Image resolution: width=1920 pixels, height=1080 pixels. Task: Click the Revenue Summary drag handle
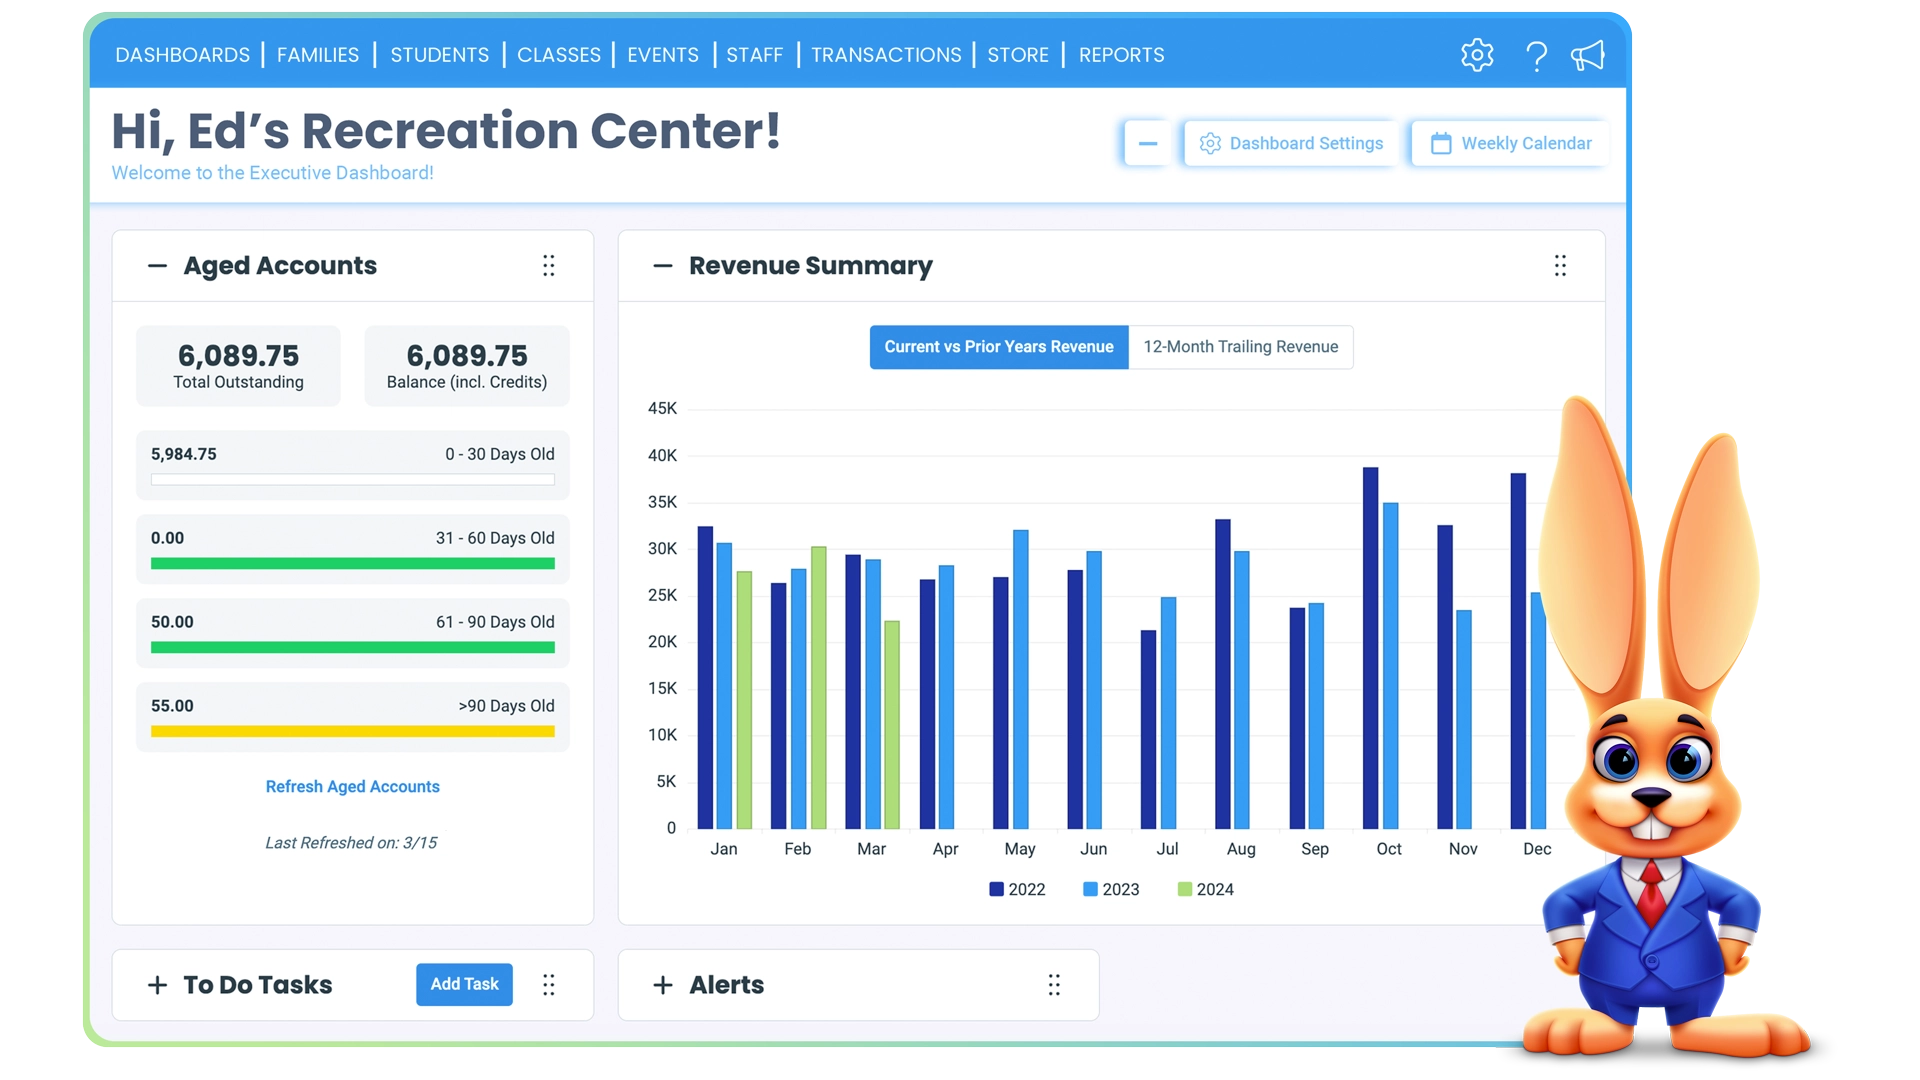tap(1560, 265)
